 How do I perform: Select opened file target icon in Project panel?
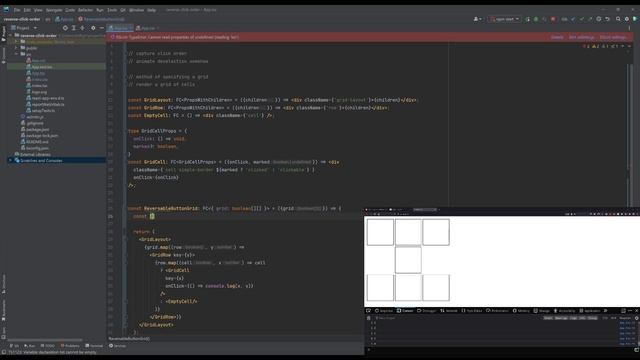point(65,28)
